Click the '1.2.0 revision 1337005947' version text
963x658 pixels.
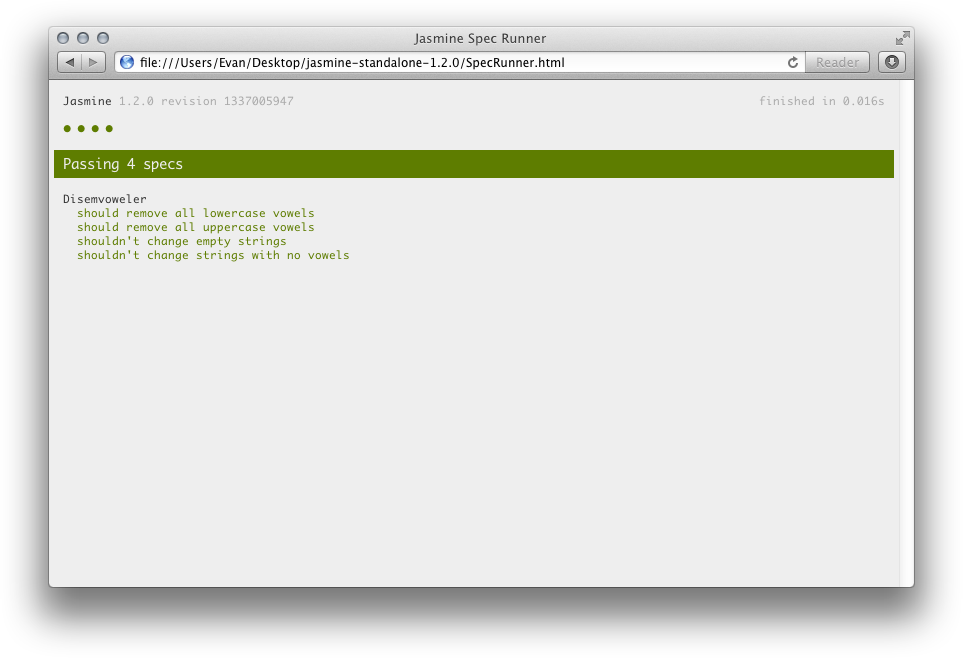pos(206,101)
